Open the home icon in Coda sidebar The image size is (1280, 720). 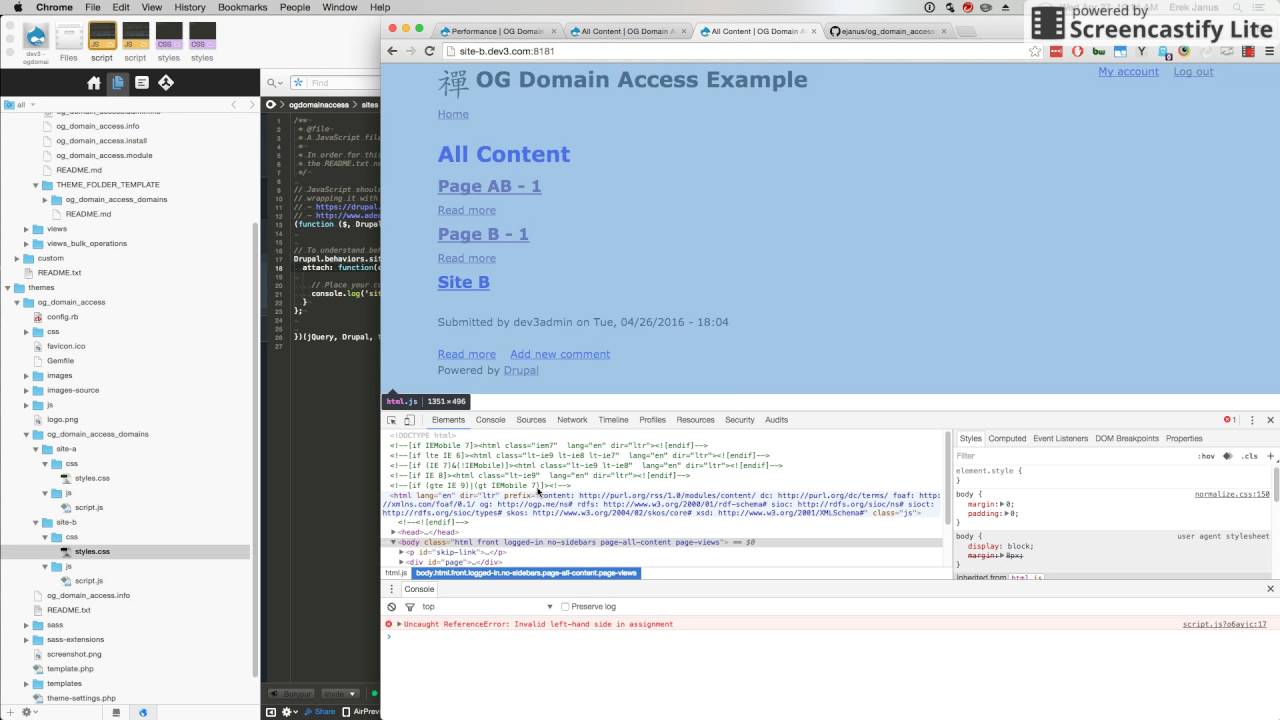94,83
